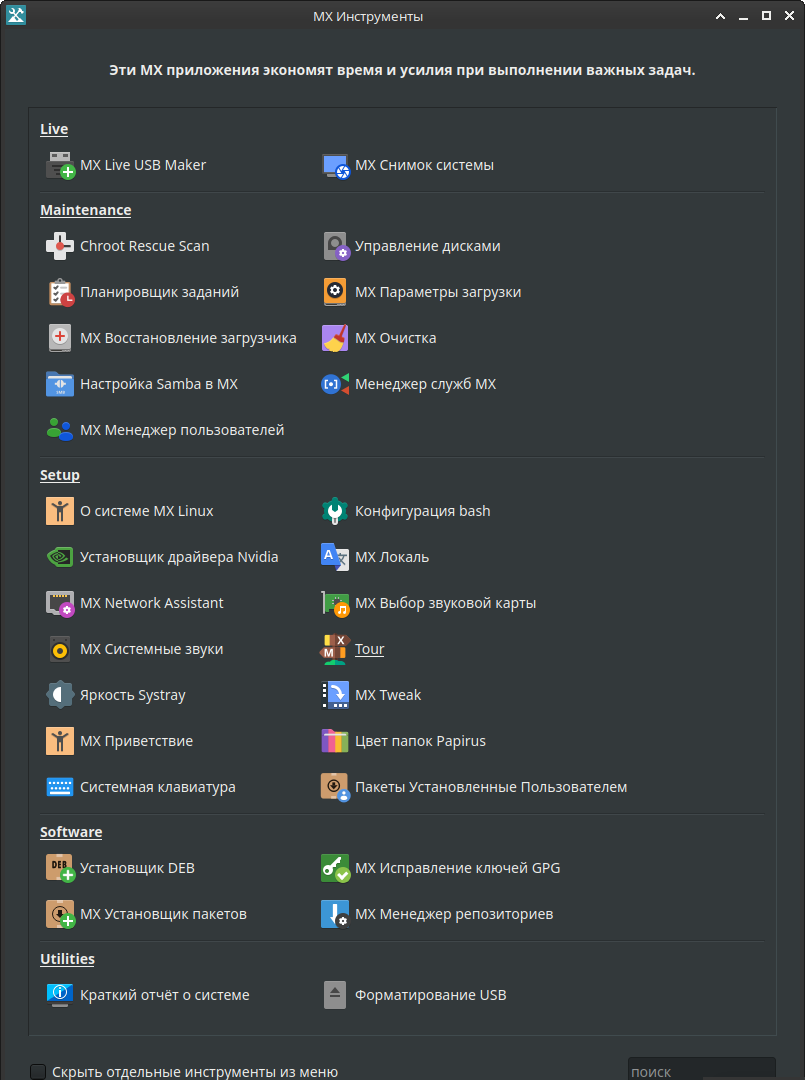805x1080 pixels.
Task: Launch MX Восстановление загрузчика icon
Action: pos(60,338)
